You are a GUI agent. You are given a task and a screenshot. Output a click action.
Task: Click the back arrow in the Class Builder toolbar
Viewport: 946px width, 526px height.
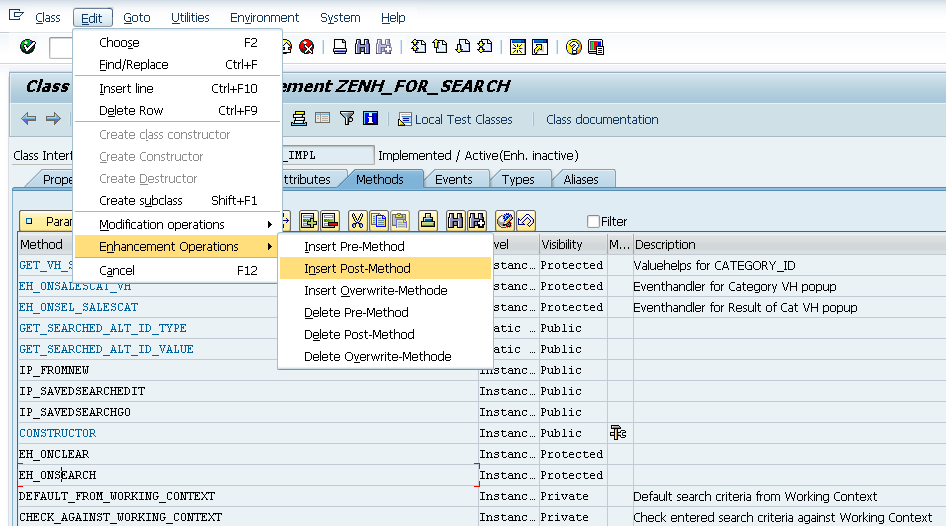tap(28, 119)
